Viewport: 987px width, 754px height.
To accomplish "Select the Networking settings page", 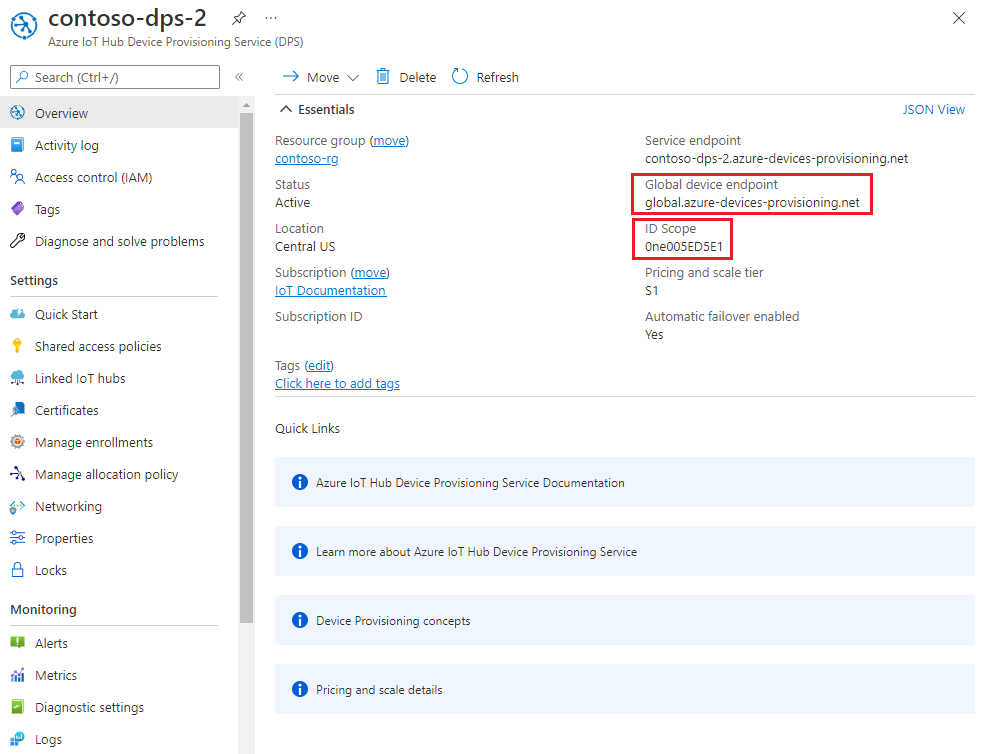I will 67,506.
